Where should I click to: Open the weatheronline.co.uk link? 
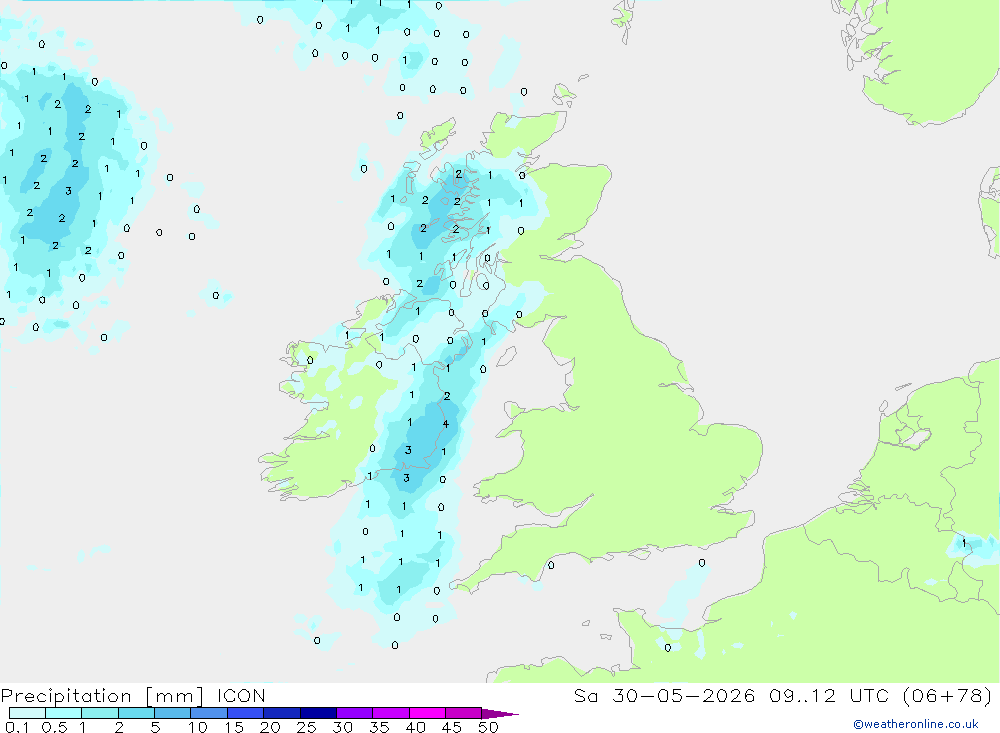click(916, 724)
